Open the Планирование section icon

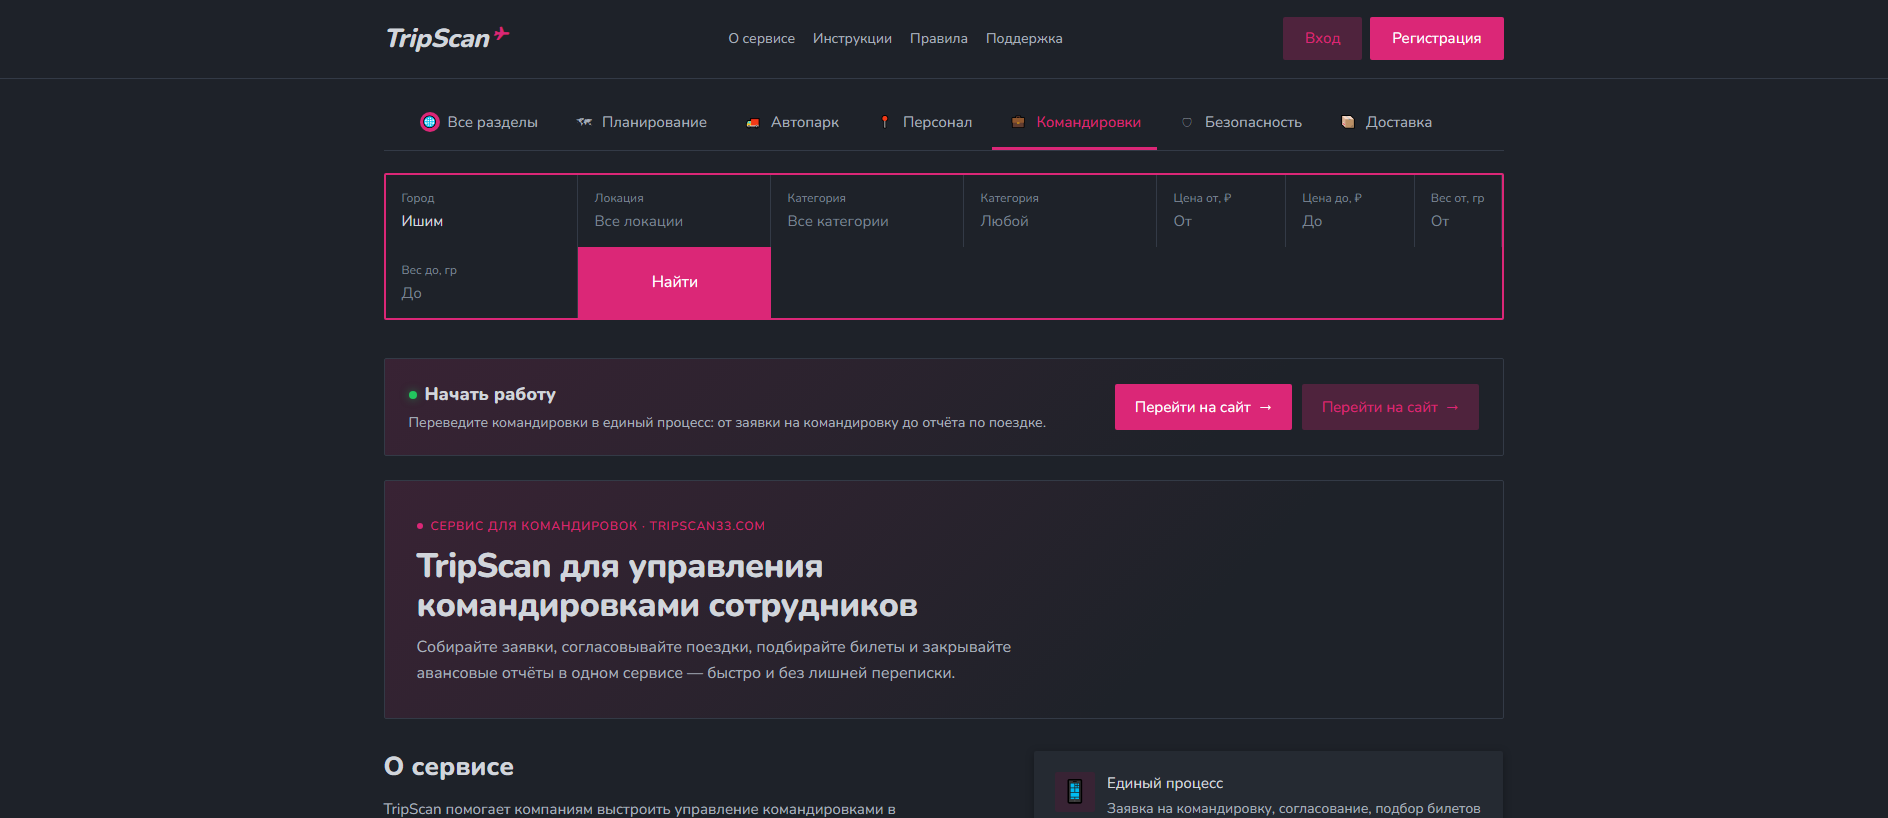click(585, 122)
